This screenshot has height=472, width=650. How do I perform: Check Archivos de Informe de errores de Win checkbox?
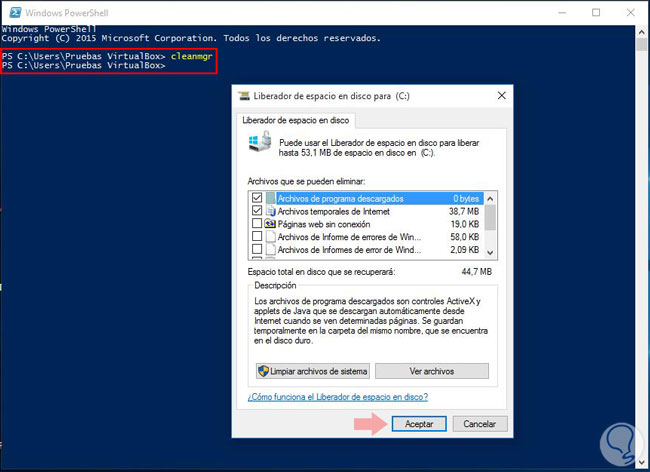tap(257, 236)
